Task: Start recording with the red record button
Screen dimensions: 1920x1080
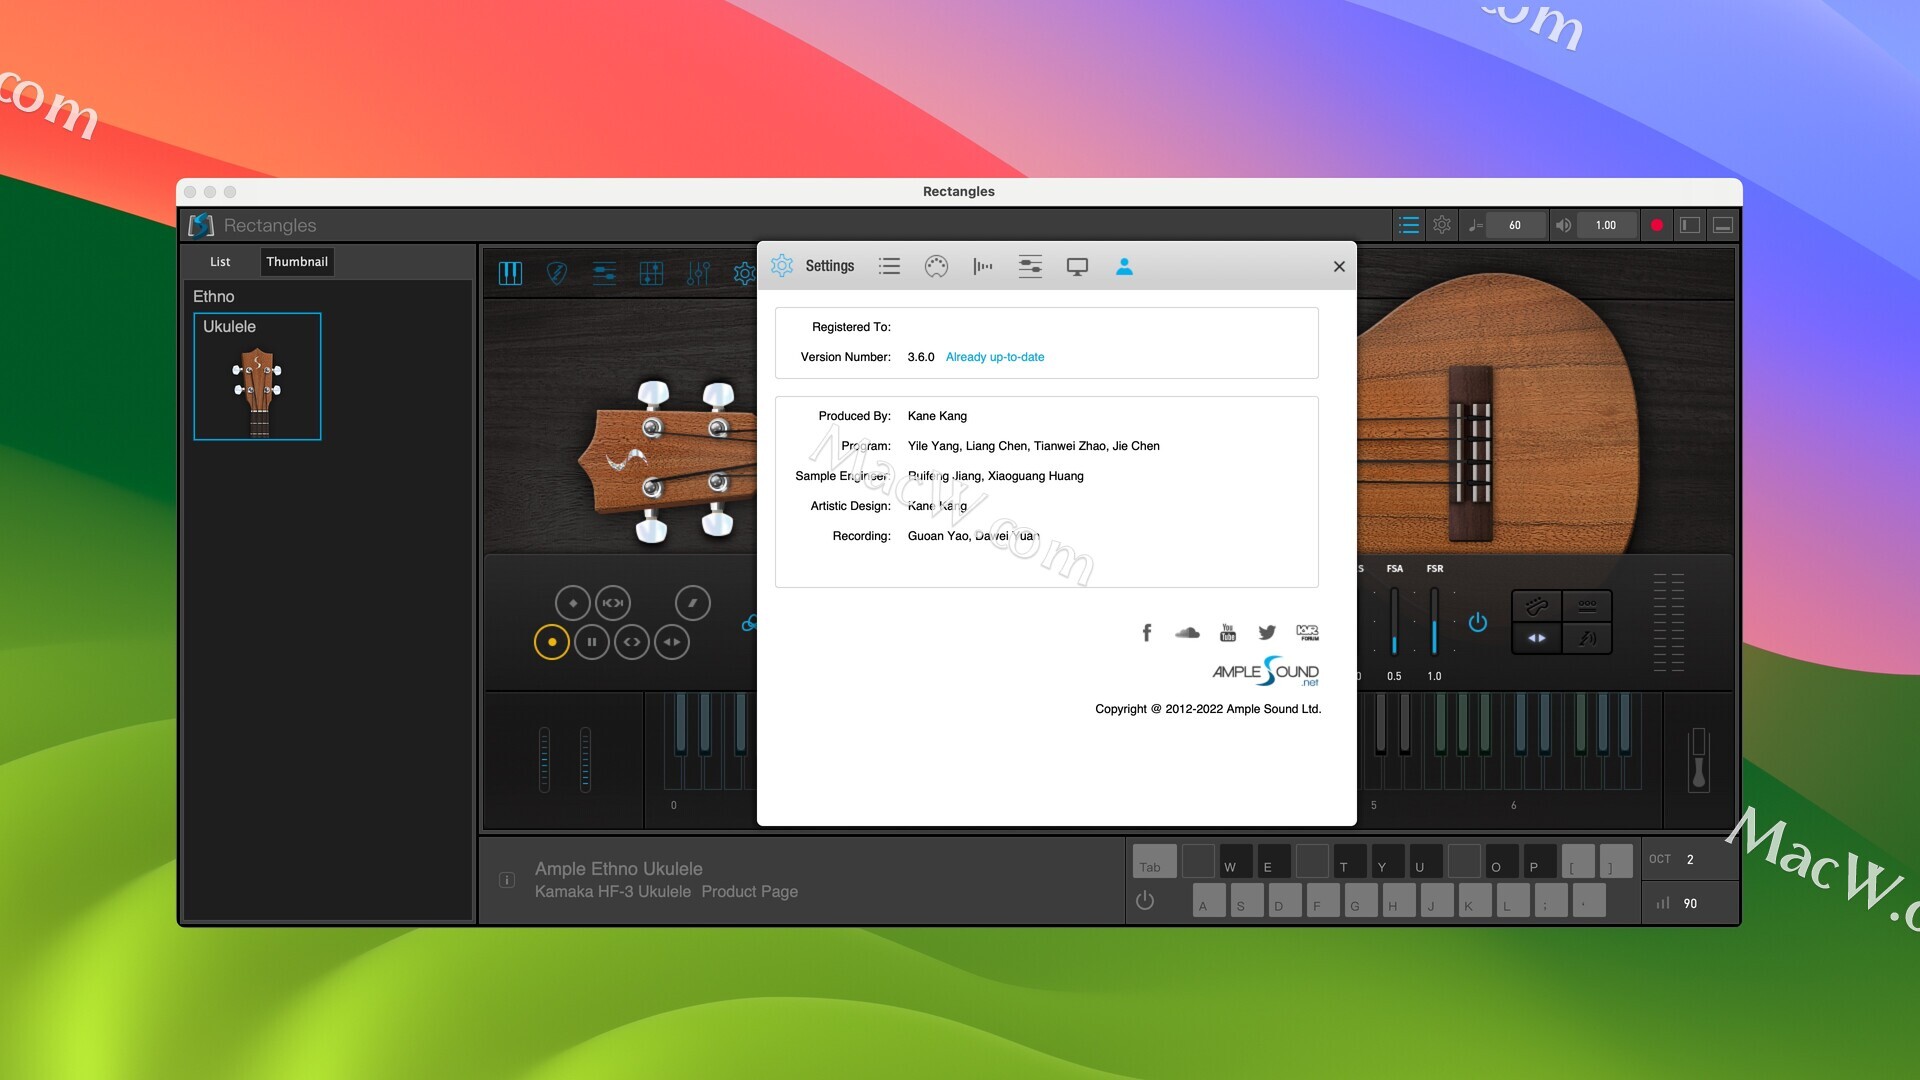Action: click(x=1657, y=225)
